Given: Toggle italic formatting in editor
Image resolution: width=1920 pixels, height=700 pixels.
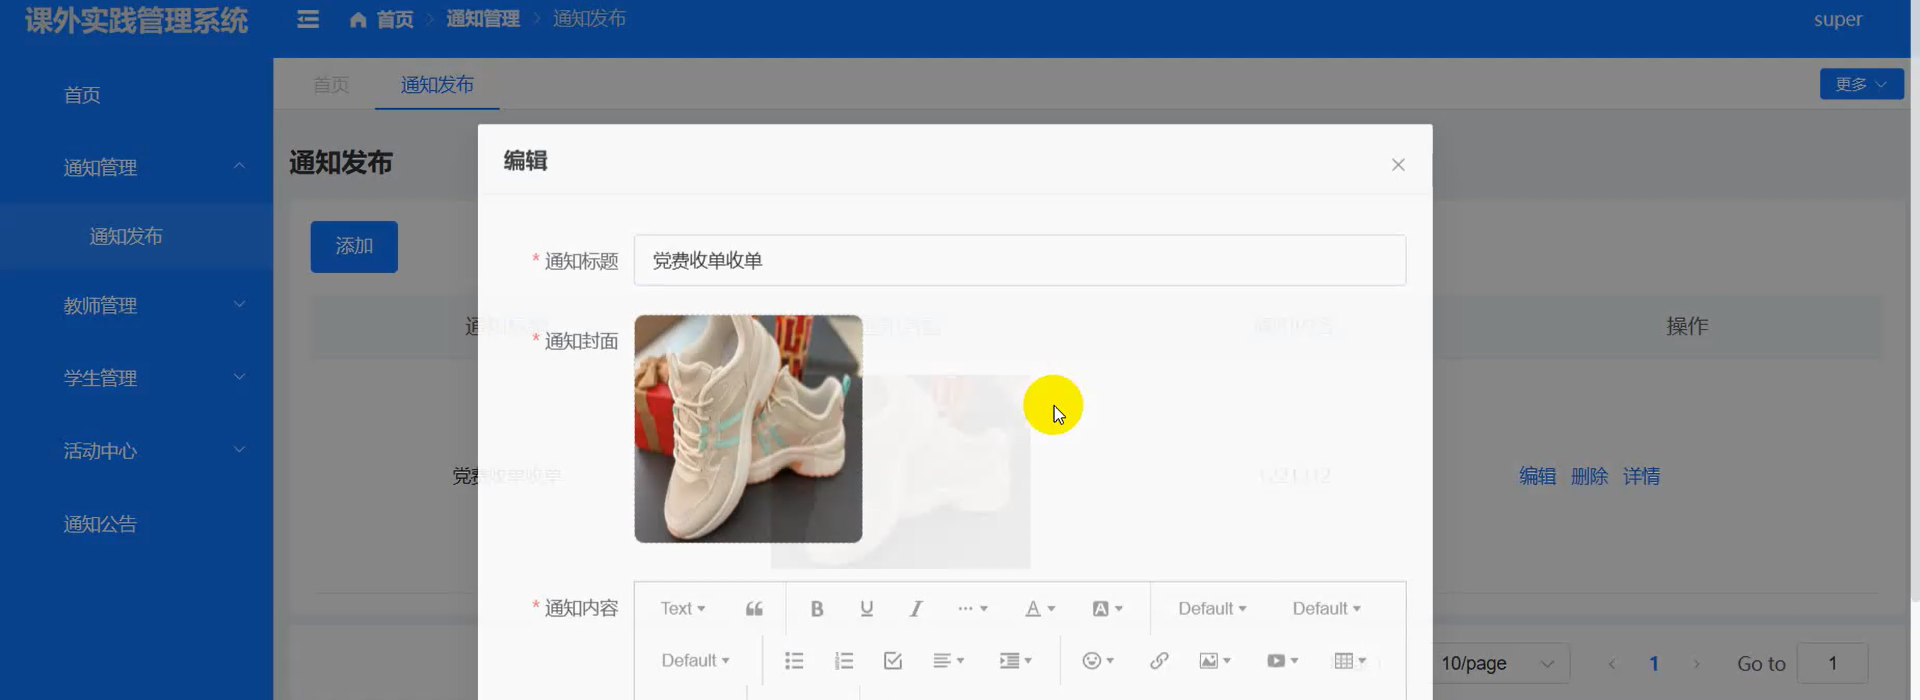Looking at the screenshot, I should (x=915, y=608).
